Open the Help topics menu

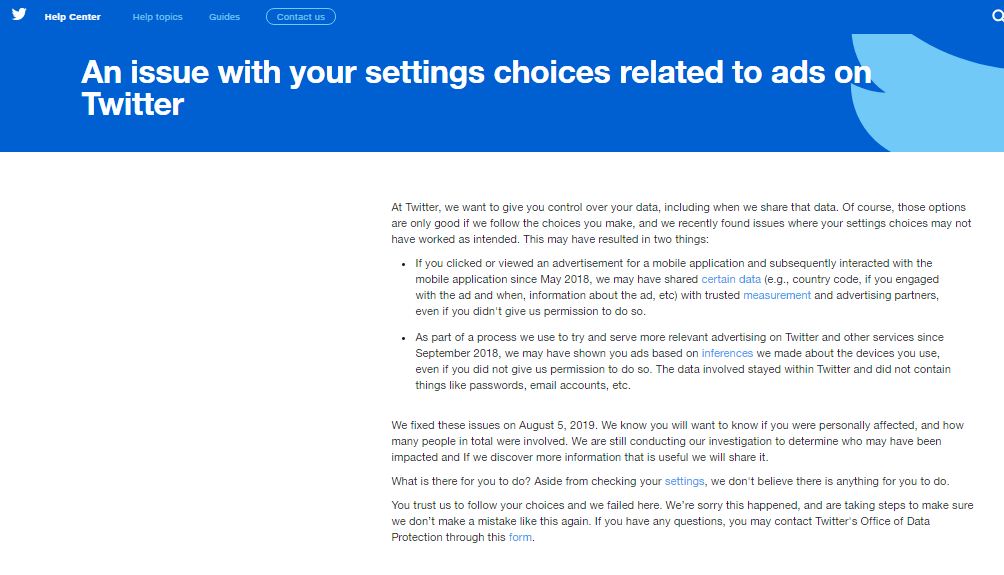pos(157,17)
